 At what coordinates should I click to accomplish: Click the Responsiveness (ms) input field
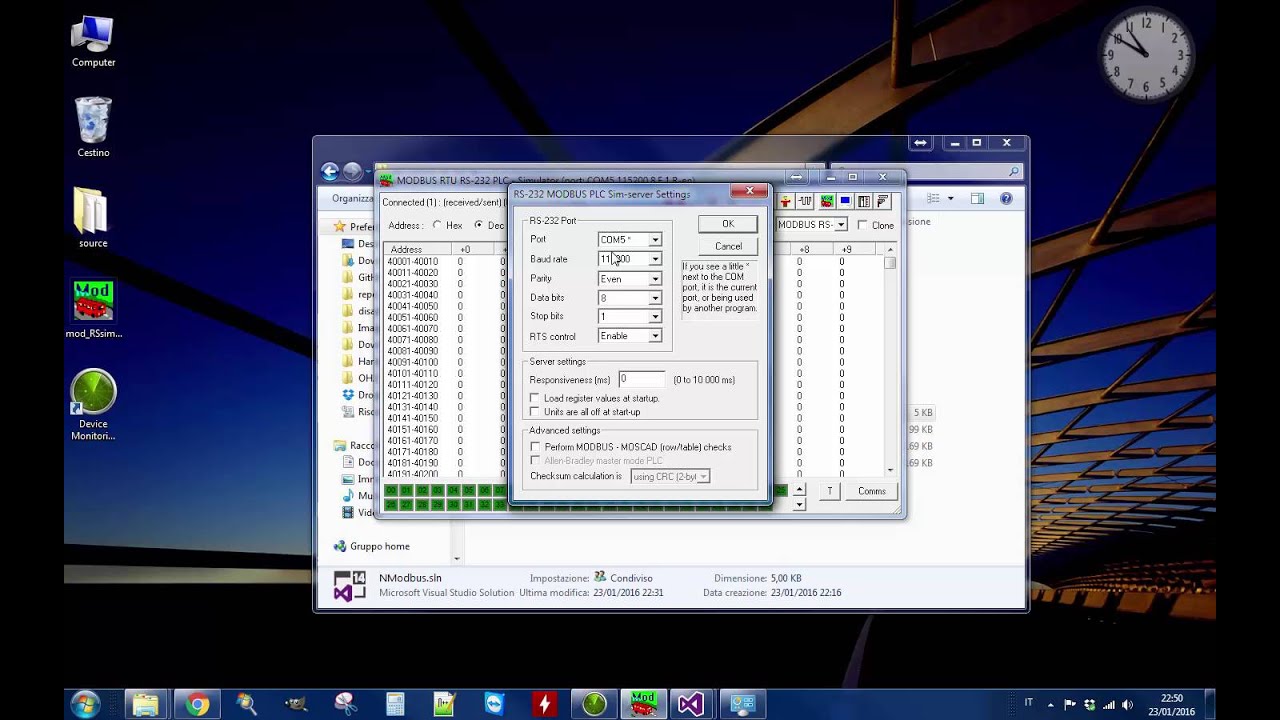(x=641, y=380)
